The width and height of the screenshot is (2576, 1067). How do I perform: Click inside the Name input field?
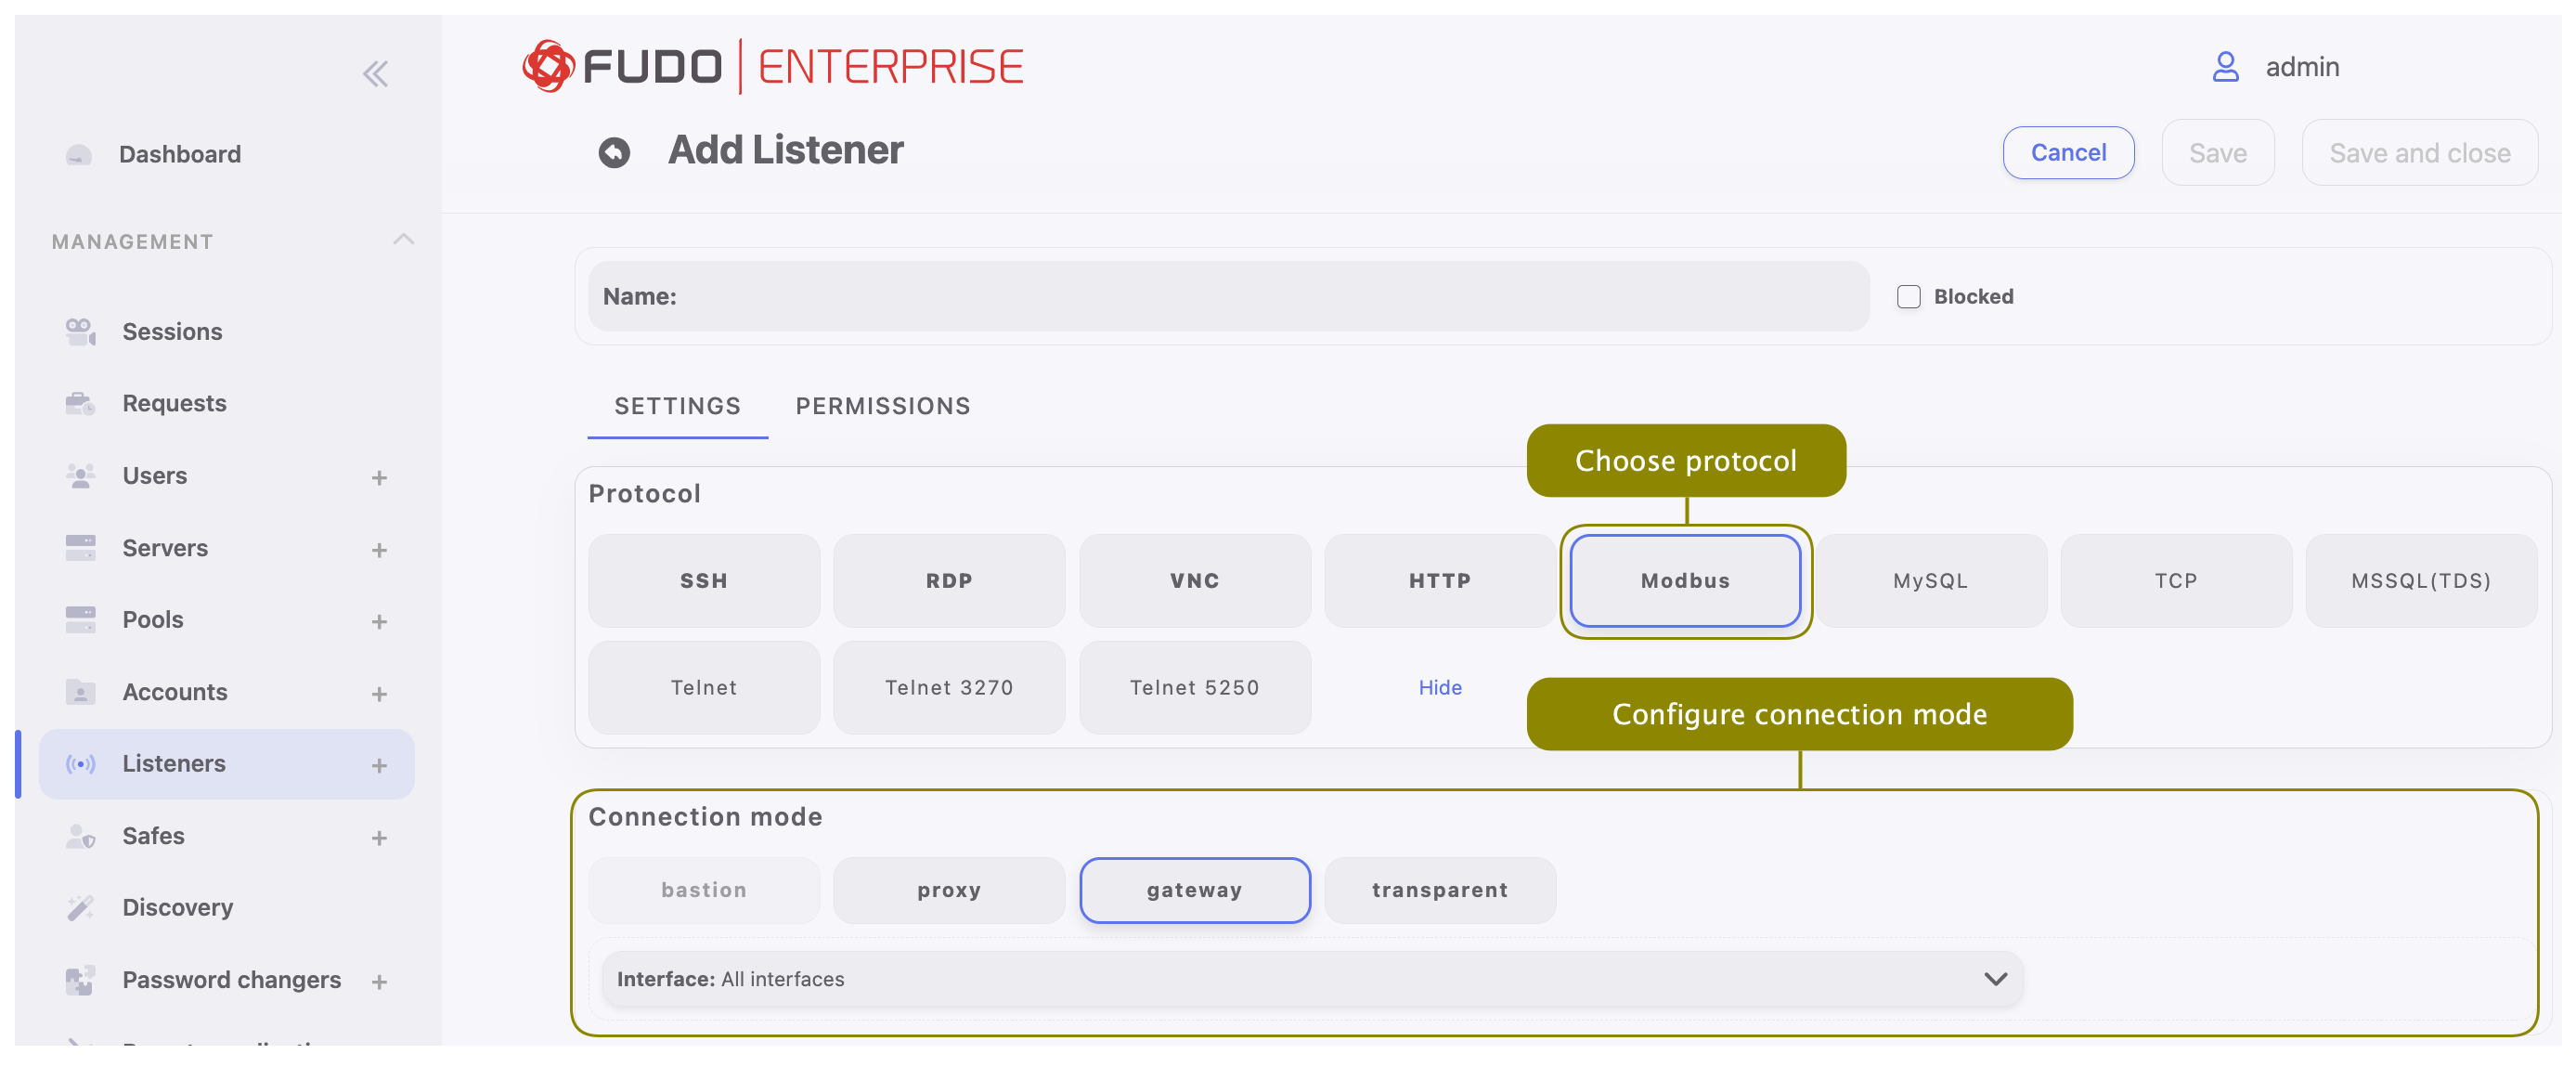click(x=1200, y=296)
